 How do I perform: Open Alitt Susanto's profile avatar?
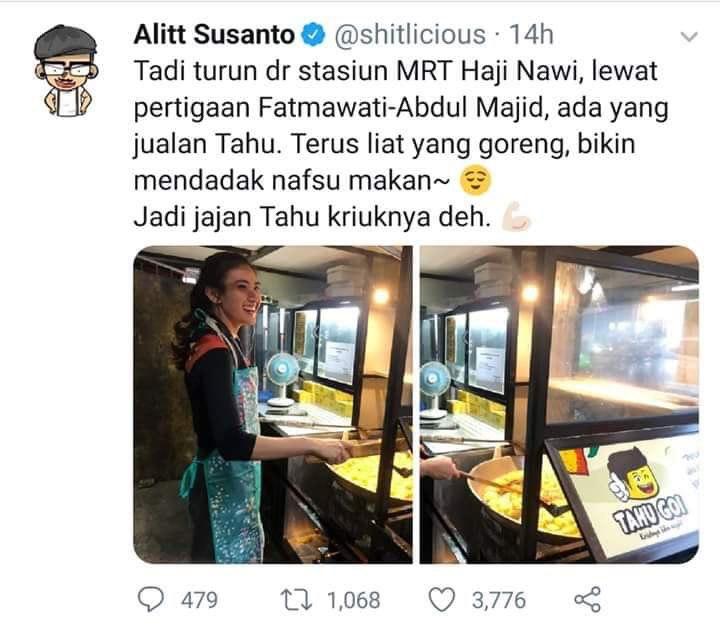point(67,70)
